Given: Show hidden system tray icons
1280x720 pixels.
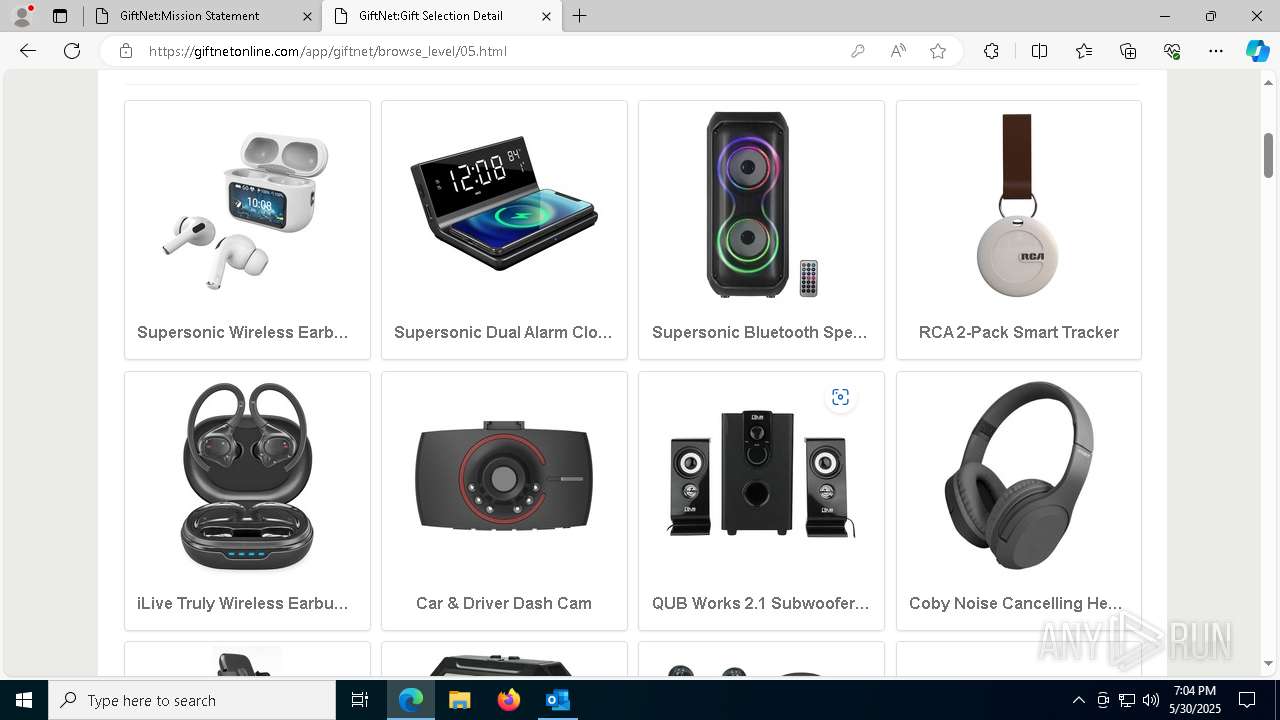Looking at the screenshot, I should click(x=1078, y=700).
